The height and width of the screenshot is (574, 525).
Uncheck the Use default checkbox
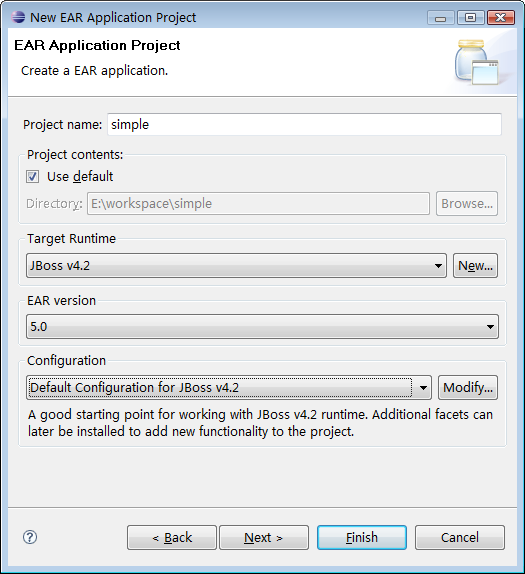pos(32,176)
